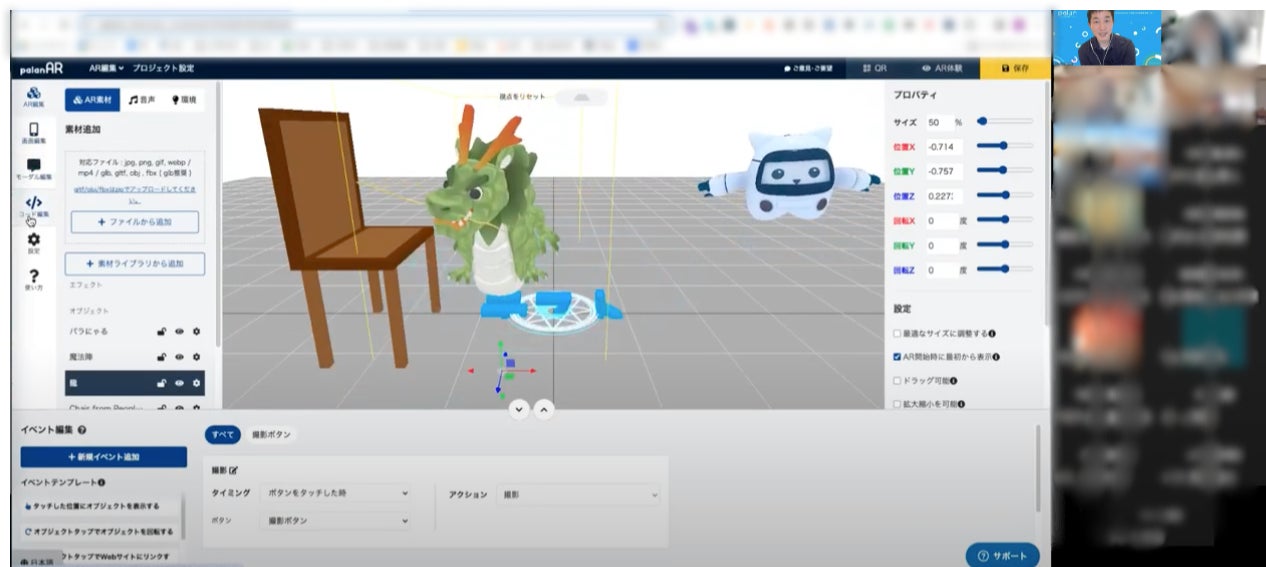
Task: Edit the 撮影 event name pencil icon
Action: pos(234,470)
